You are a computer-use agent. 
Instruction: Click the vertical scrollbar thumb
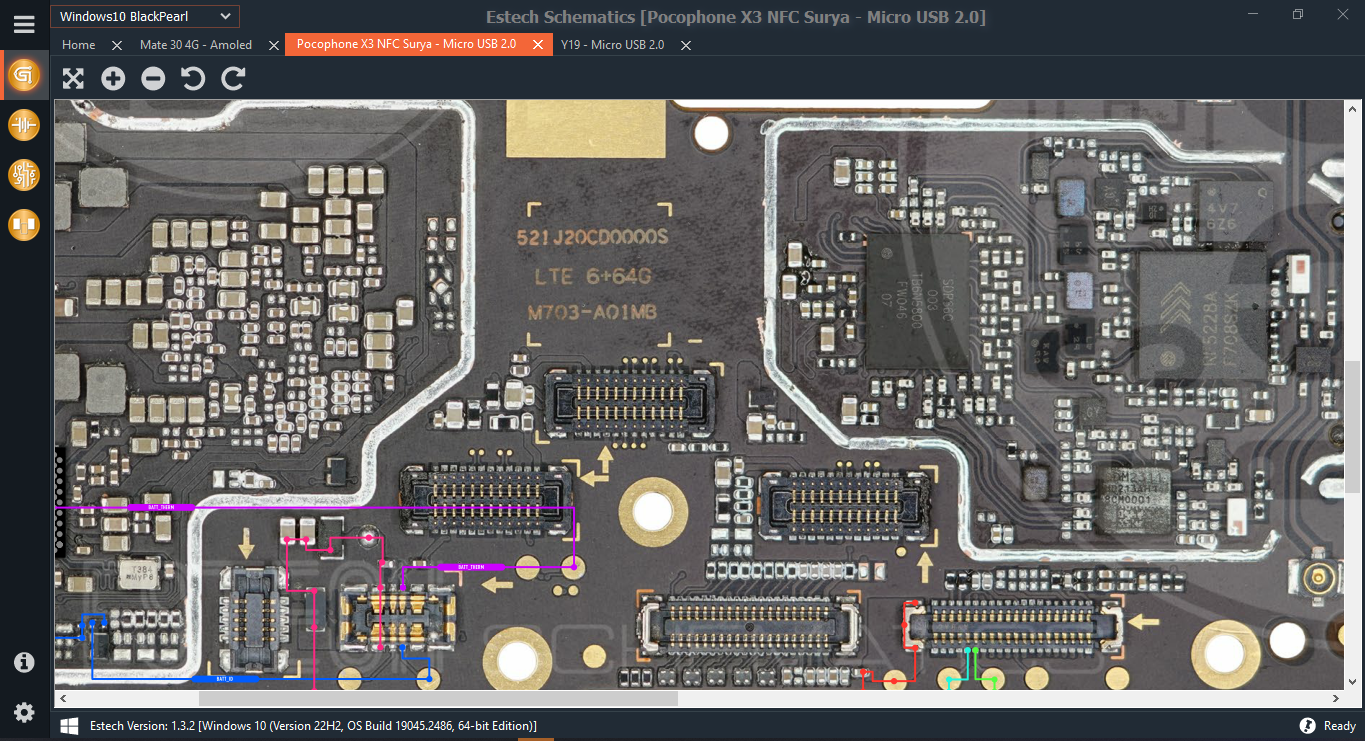click(x=1352, y=426)
